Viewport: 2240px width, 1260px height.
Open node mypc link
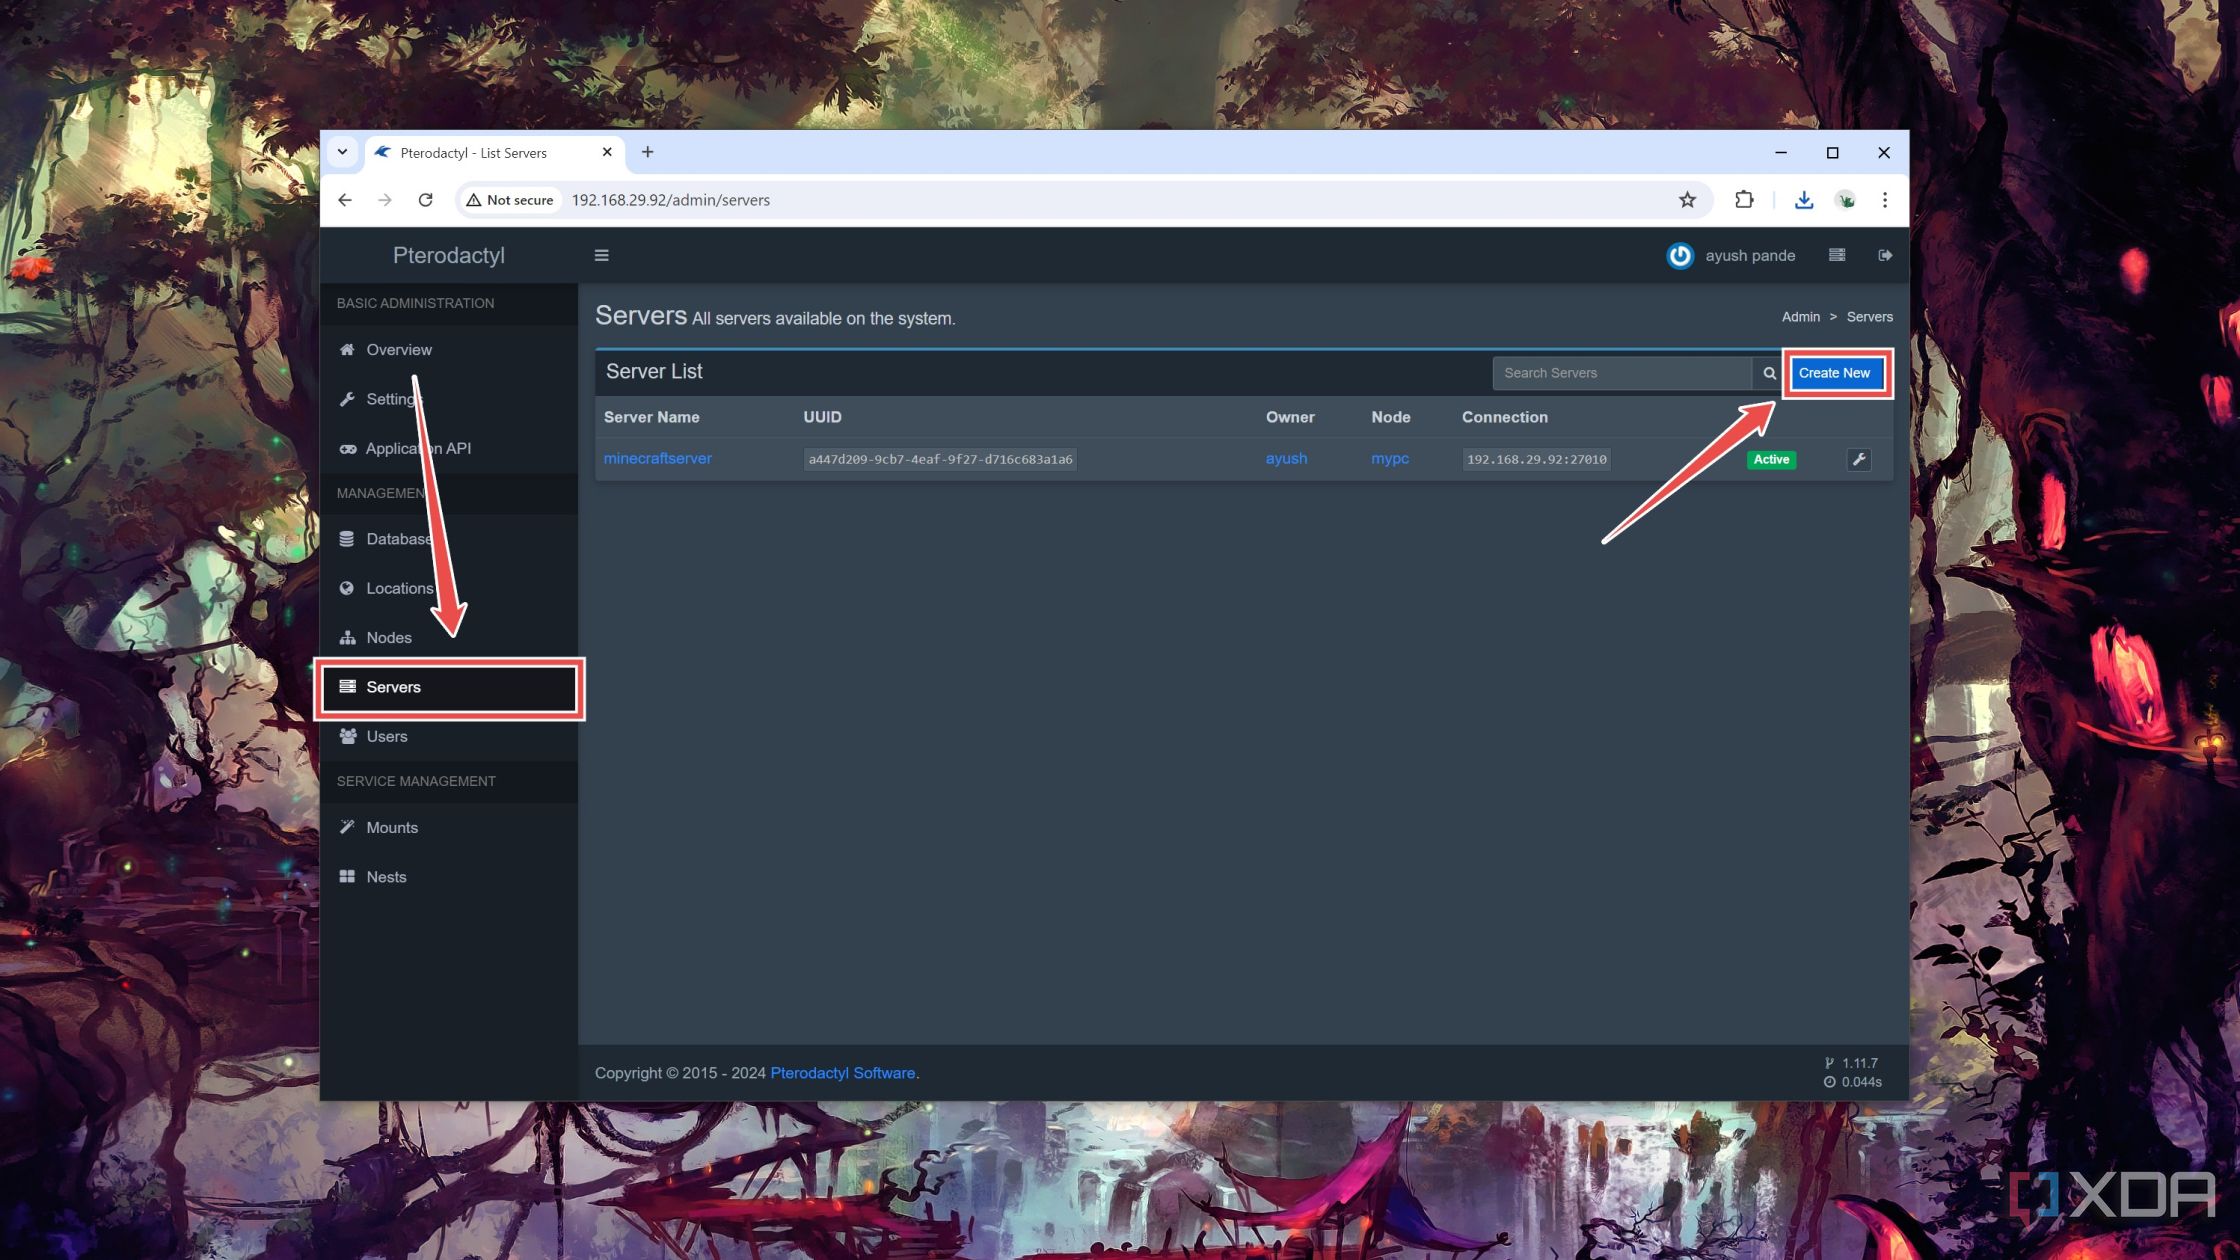(1390, 459)
